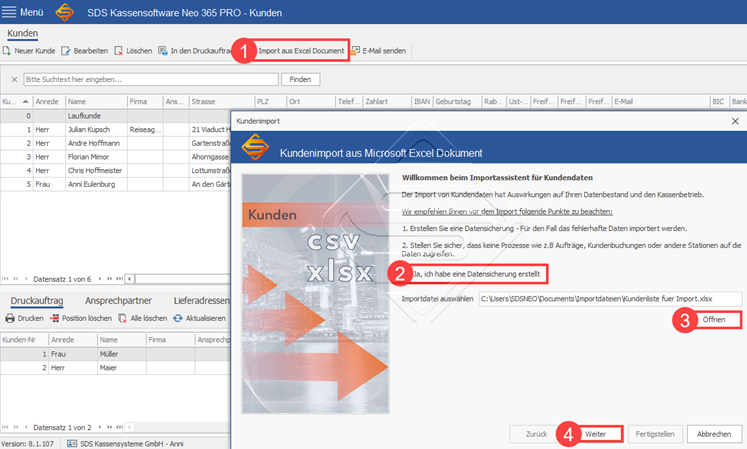Image resolution: width=747 pixels, height=449 pixels.
Task: Click the Ort column header
Action: pyautogui.click(x=311, y=102)
